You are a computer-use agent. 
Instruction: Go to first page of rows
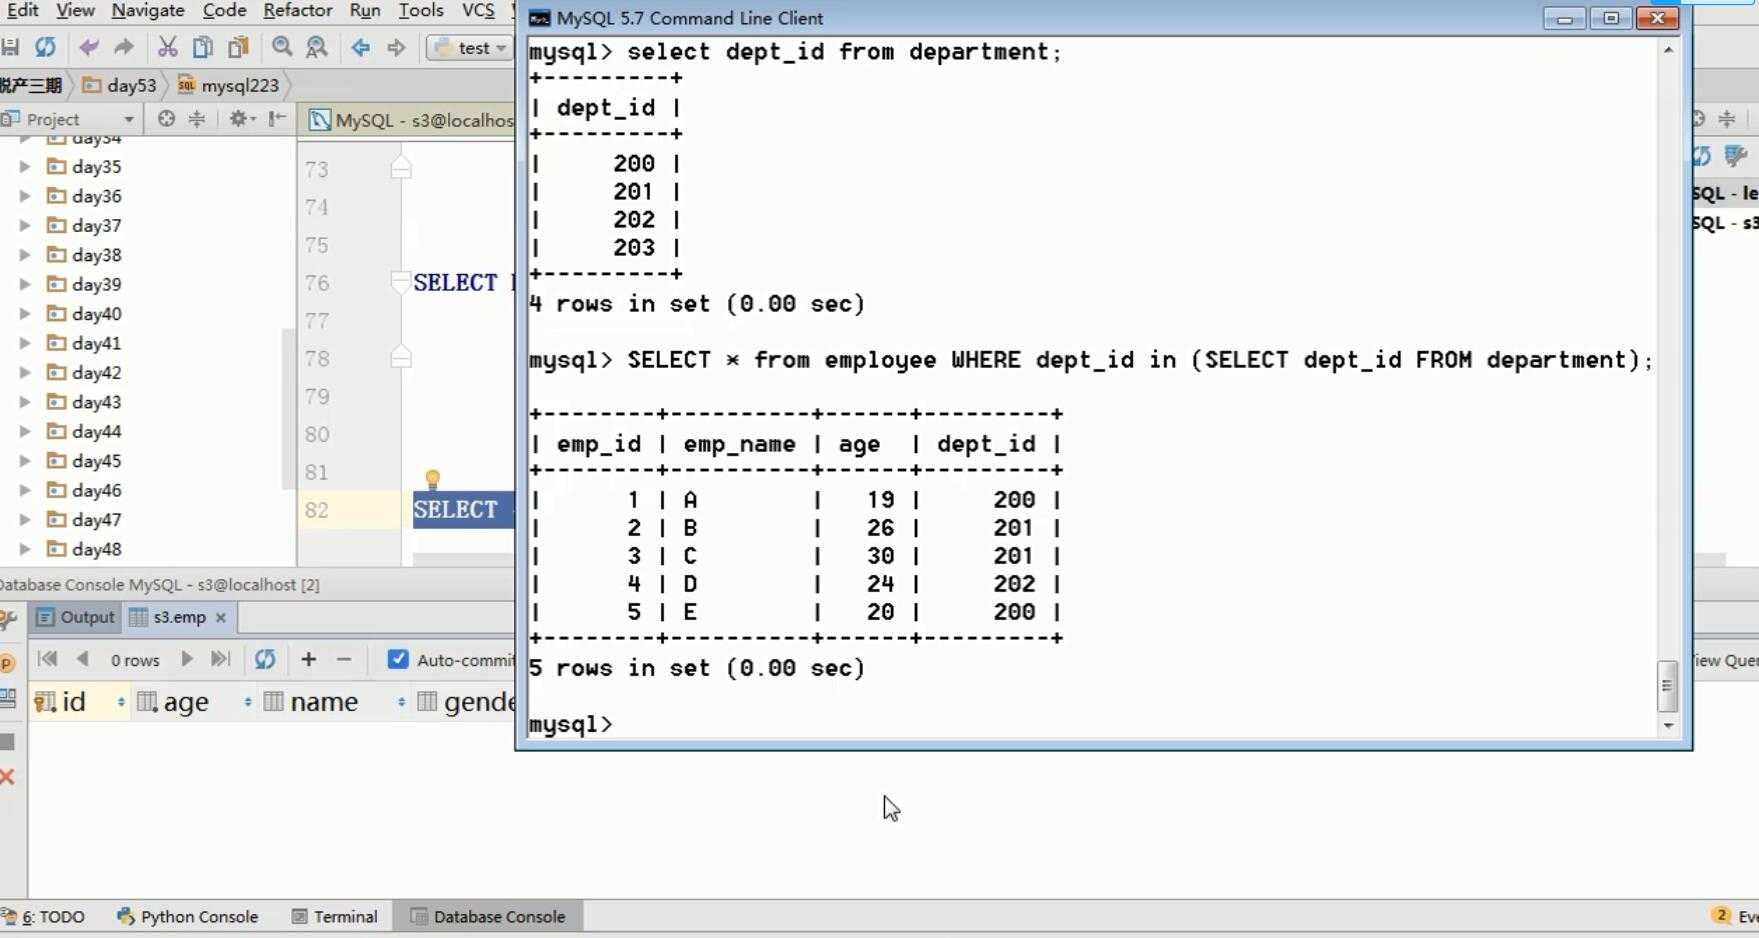tap(47, 659)
